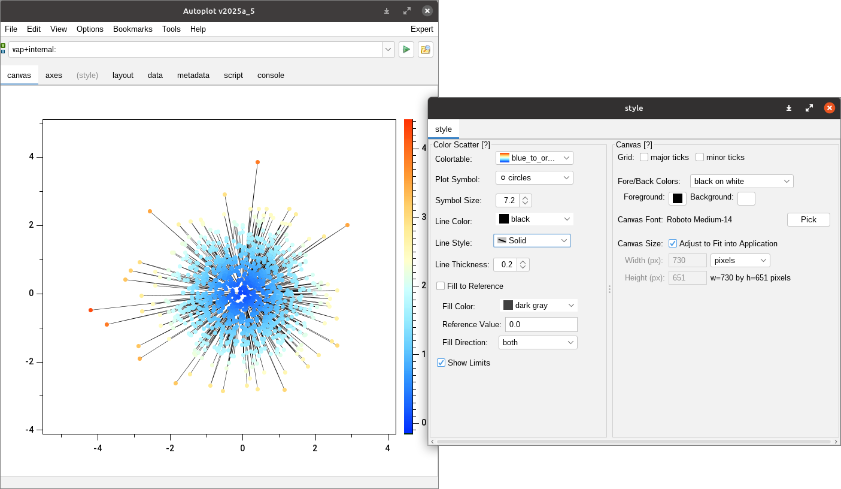The image size is (841, 489).
Task: Click the fullscreen arrows icon in the Autoplot title bar
Action: point(407,10)
